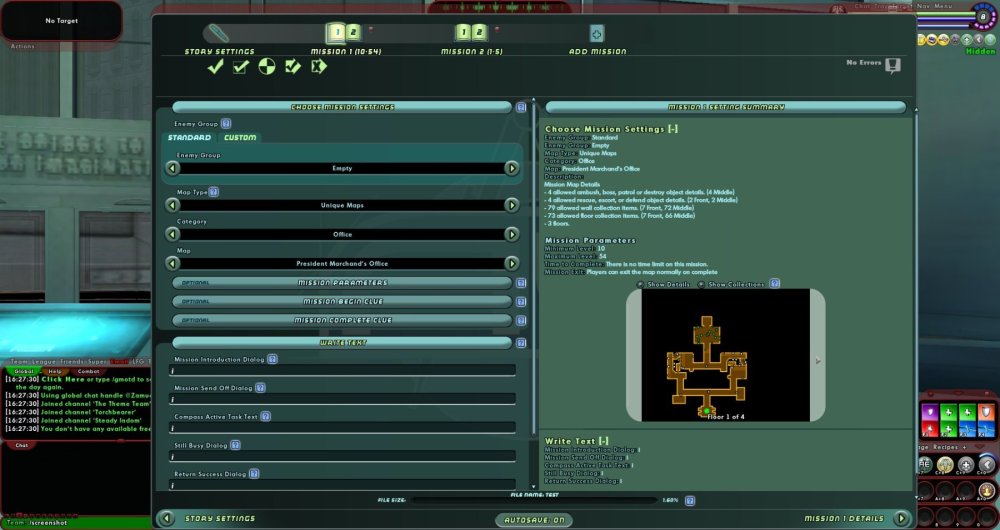Open help for Mission Introduction Dialog

[272, 359]
